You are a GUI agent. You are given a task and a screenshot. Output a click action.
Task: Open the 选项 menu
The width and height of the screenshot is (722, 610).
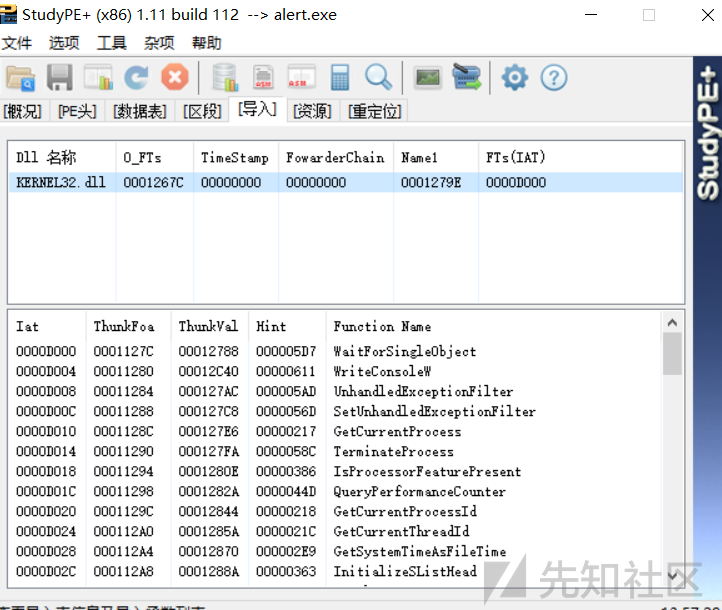point(64,43)
